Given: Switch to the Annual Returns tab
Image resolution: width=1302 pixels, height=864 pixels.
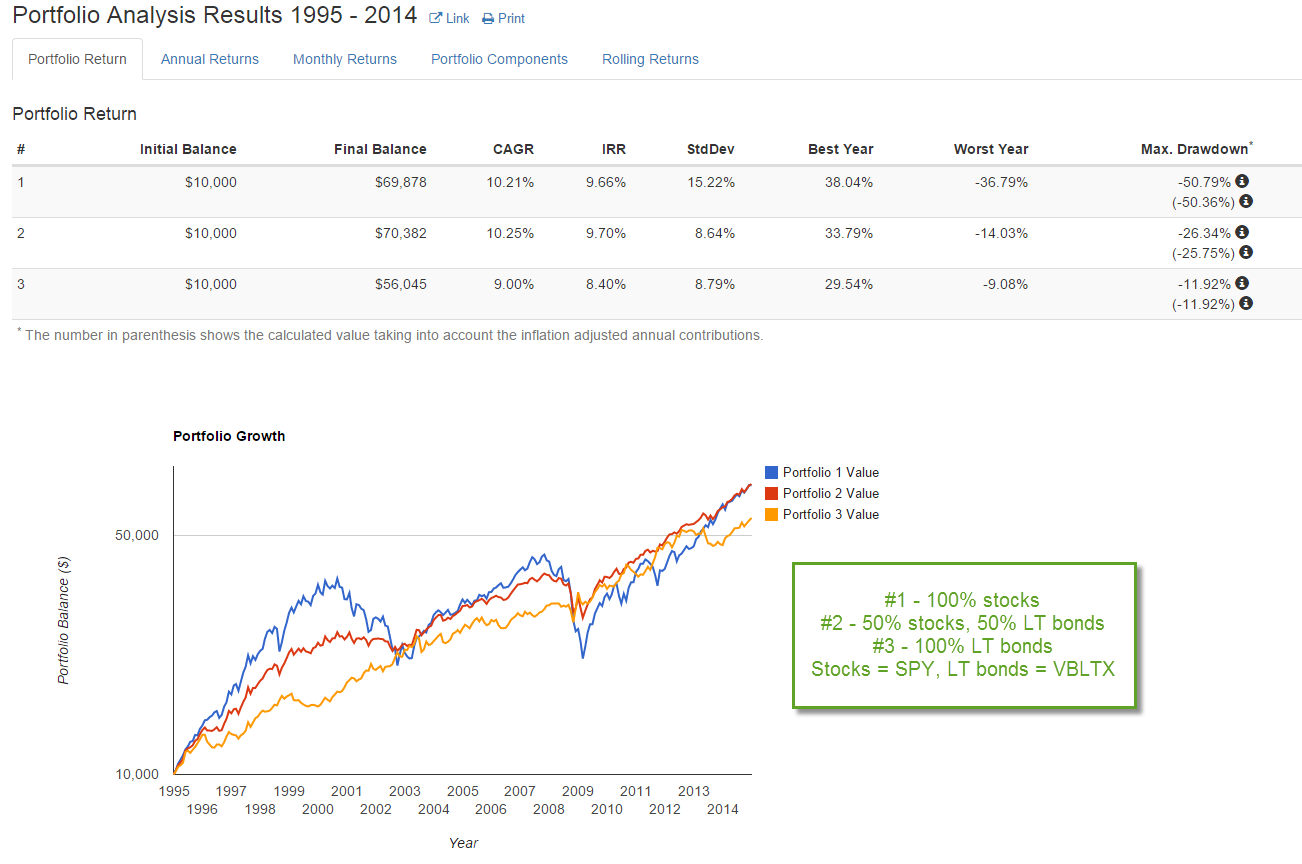Looking at the screenshot, I should pyautogui.click(x=210, y=59).
